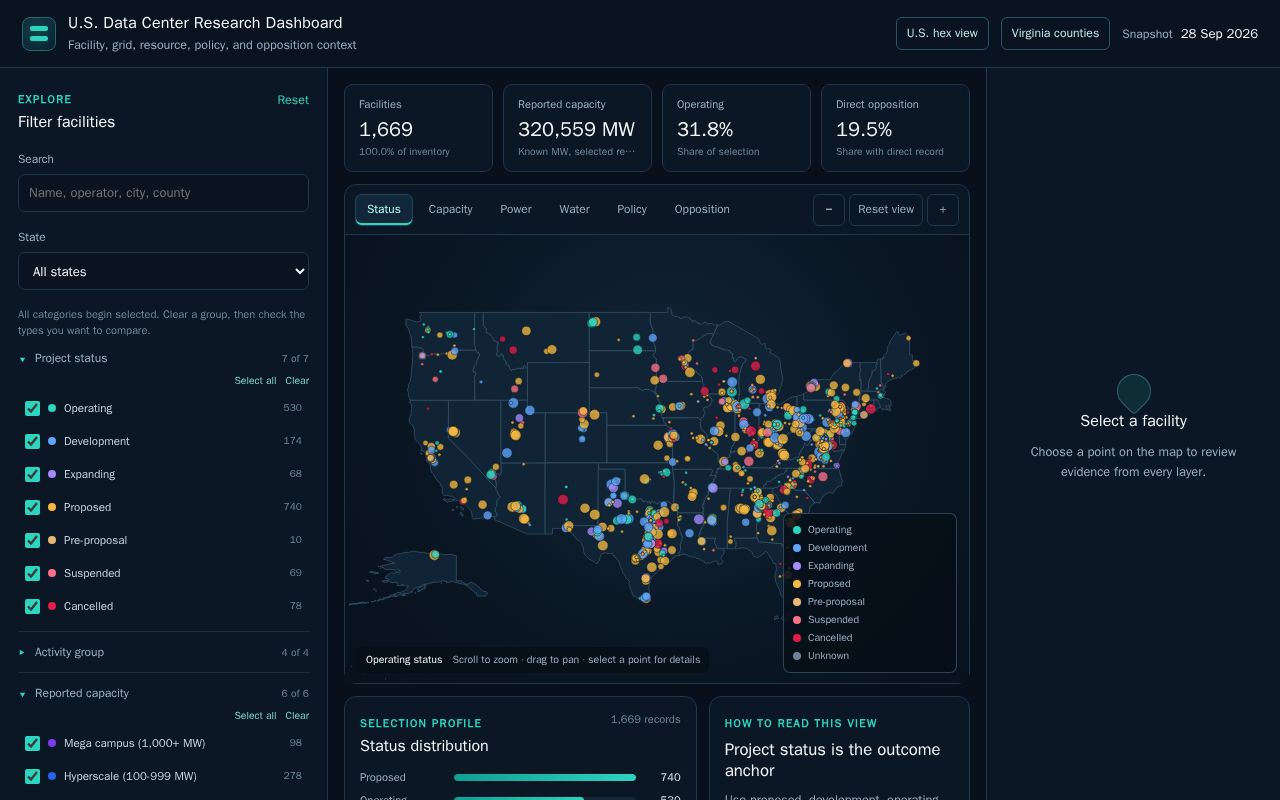The image size is (1280, 800).
Task: Select all Project status types
Action: pos(255,381)
